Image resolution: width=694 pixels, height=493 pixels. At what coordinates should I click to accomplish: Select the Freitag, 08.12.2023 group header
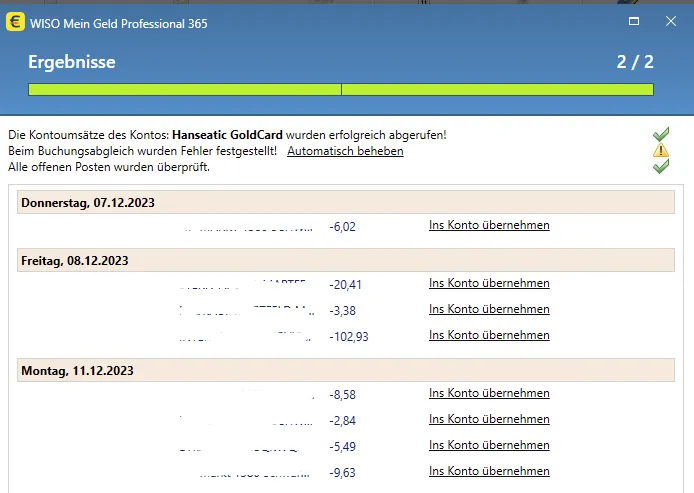tap(74, 261)
